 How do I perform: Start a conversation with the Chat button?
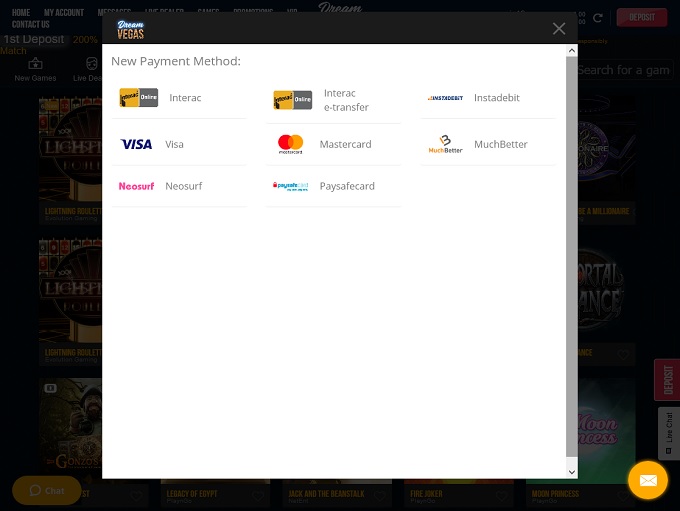47,491
